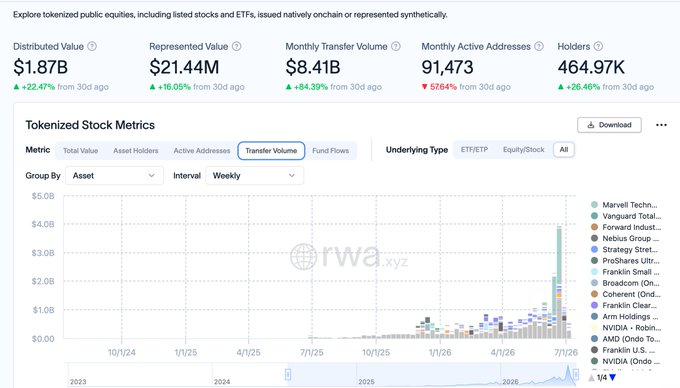
Task: Toggle Forward Indust... legend entry
Action: pyautogui.click(x=626, y=227)
